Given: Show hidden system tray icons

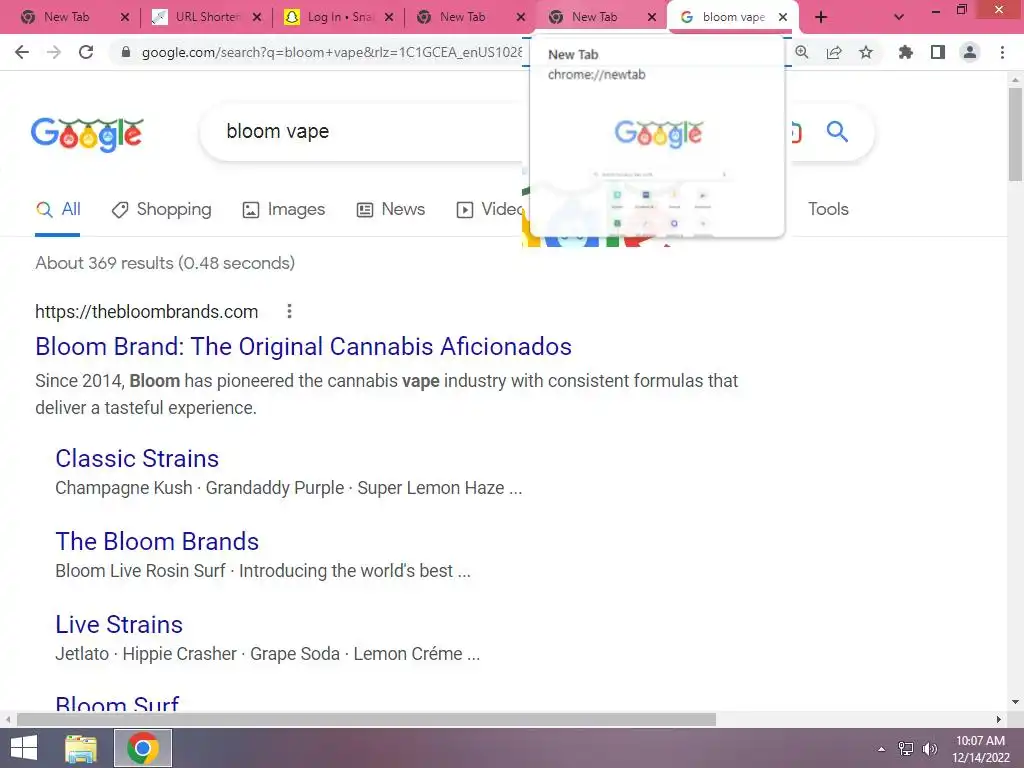Looking at the screenshot, I should [882, 749].
